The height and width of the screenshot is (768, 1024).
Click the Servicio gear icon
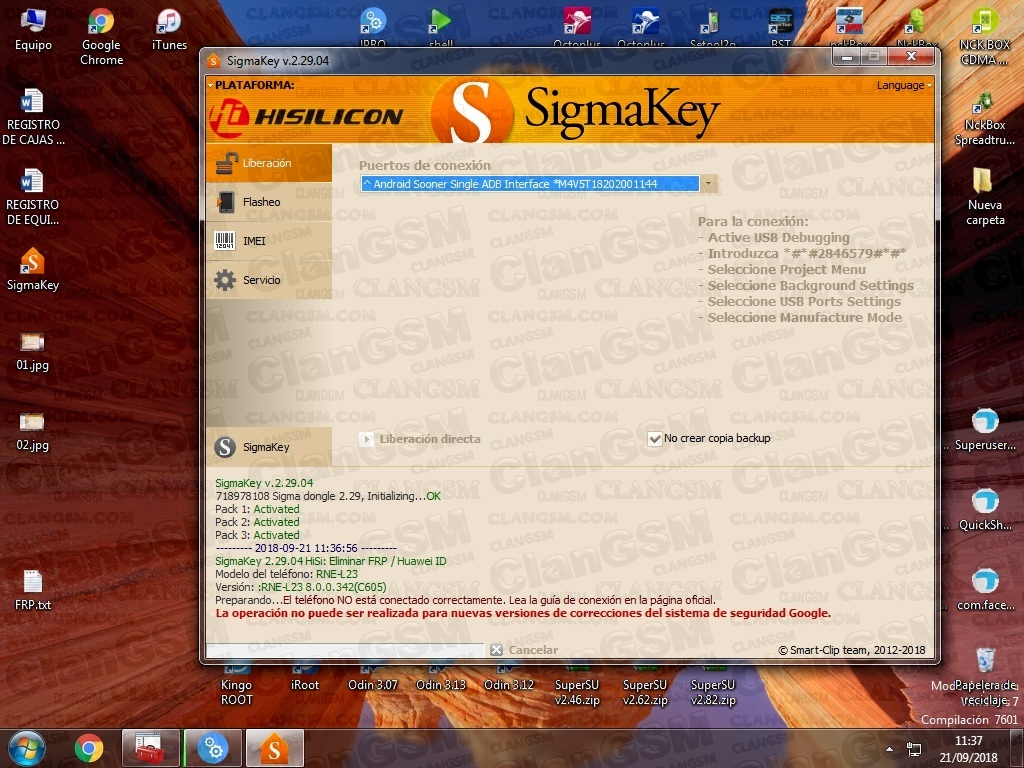(x=225, y=280)
